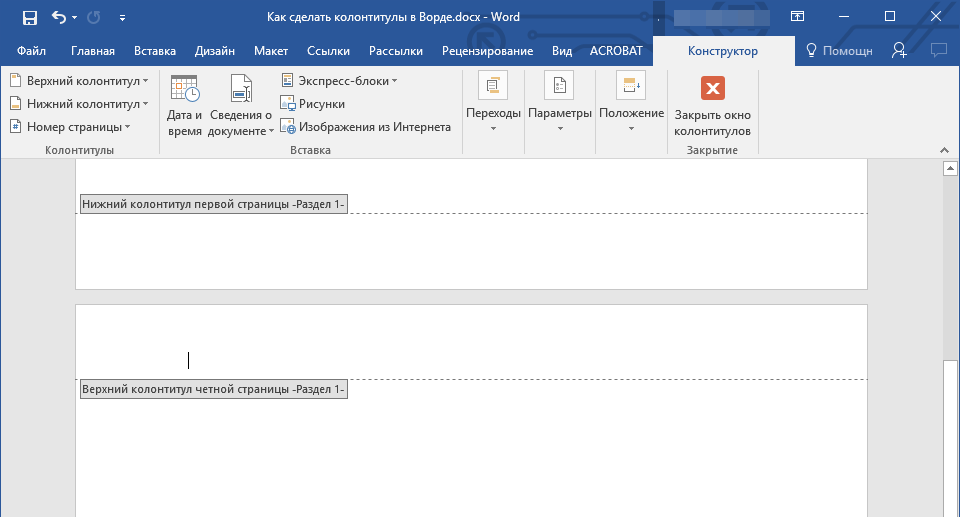
Task: Switch to the Insert (Вставка) tab
Action: coord(154,51)
